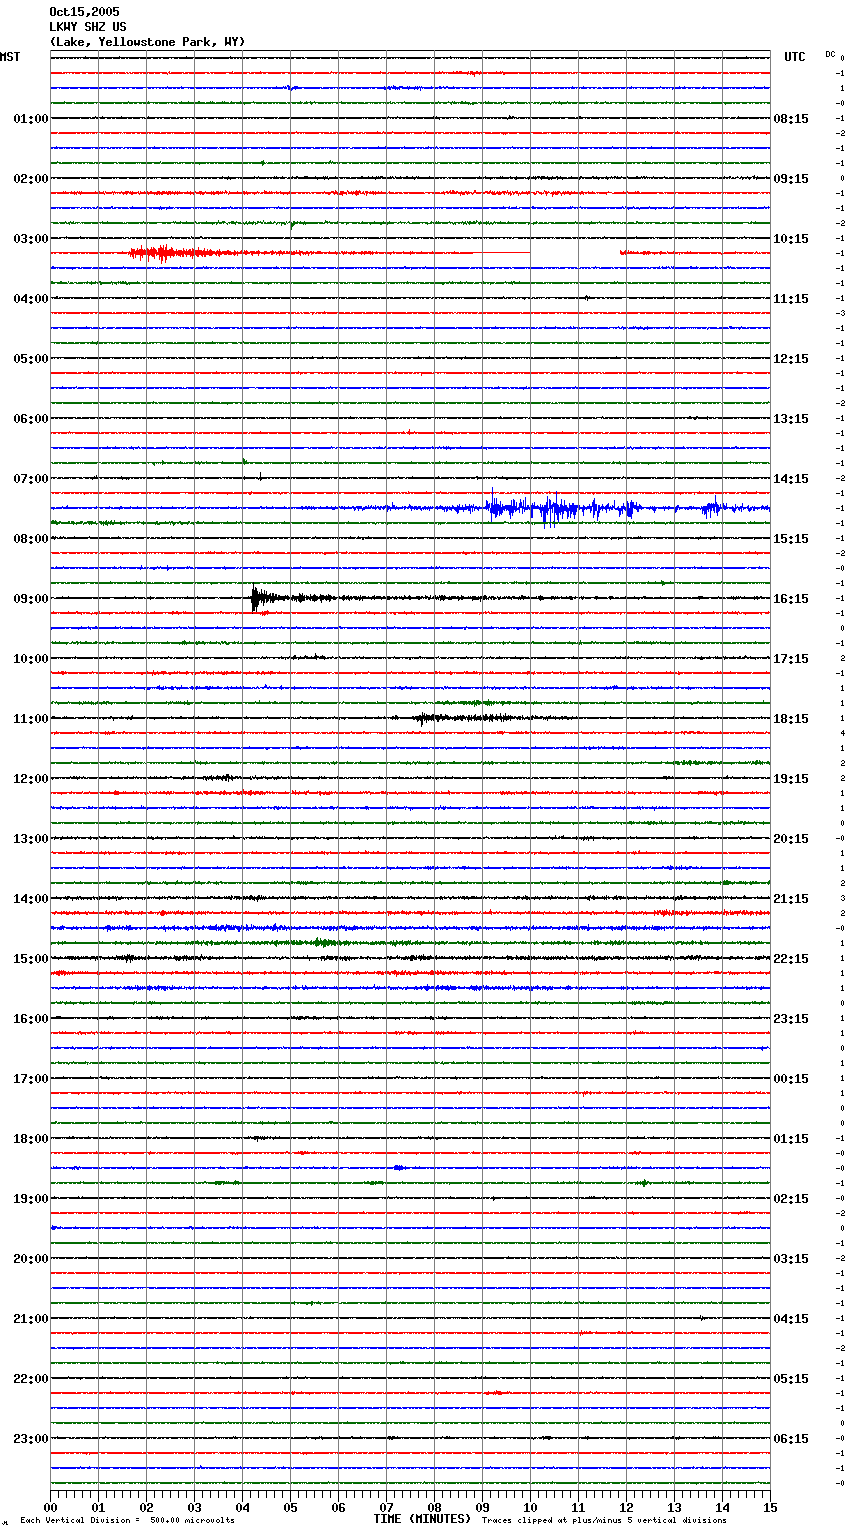Click the 16:15 UTC time label
Viewport: 850px width, 1534px height.
click(x=791, y=599)
